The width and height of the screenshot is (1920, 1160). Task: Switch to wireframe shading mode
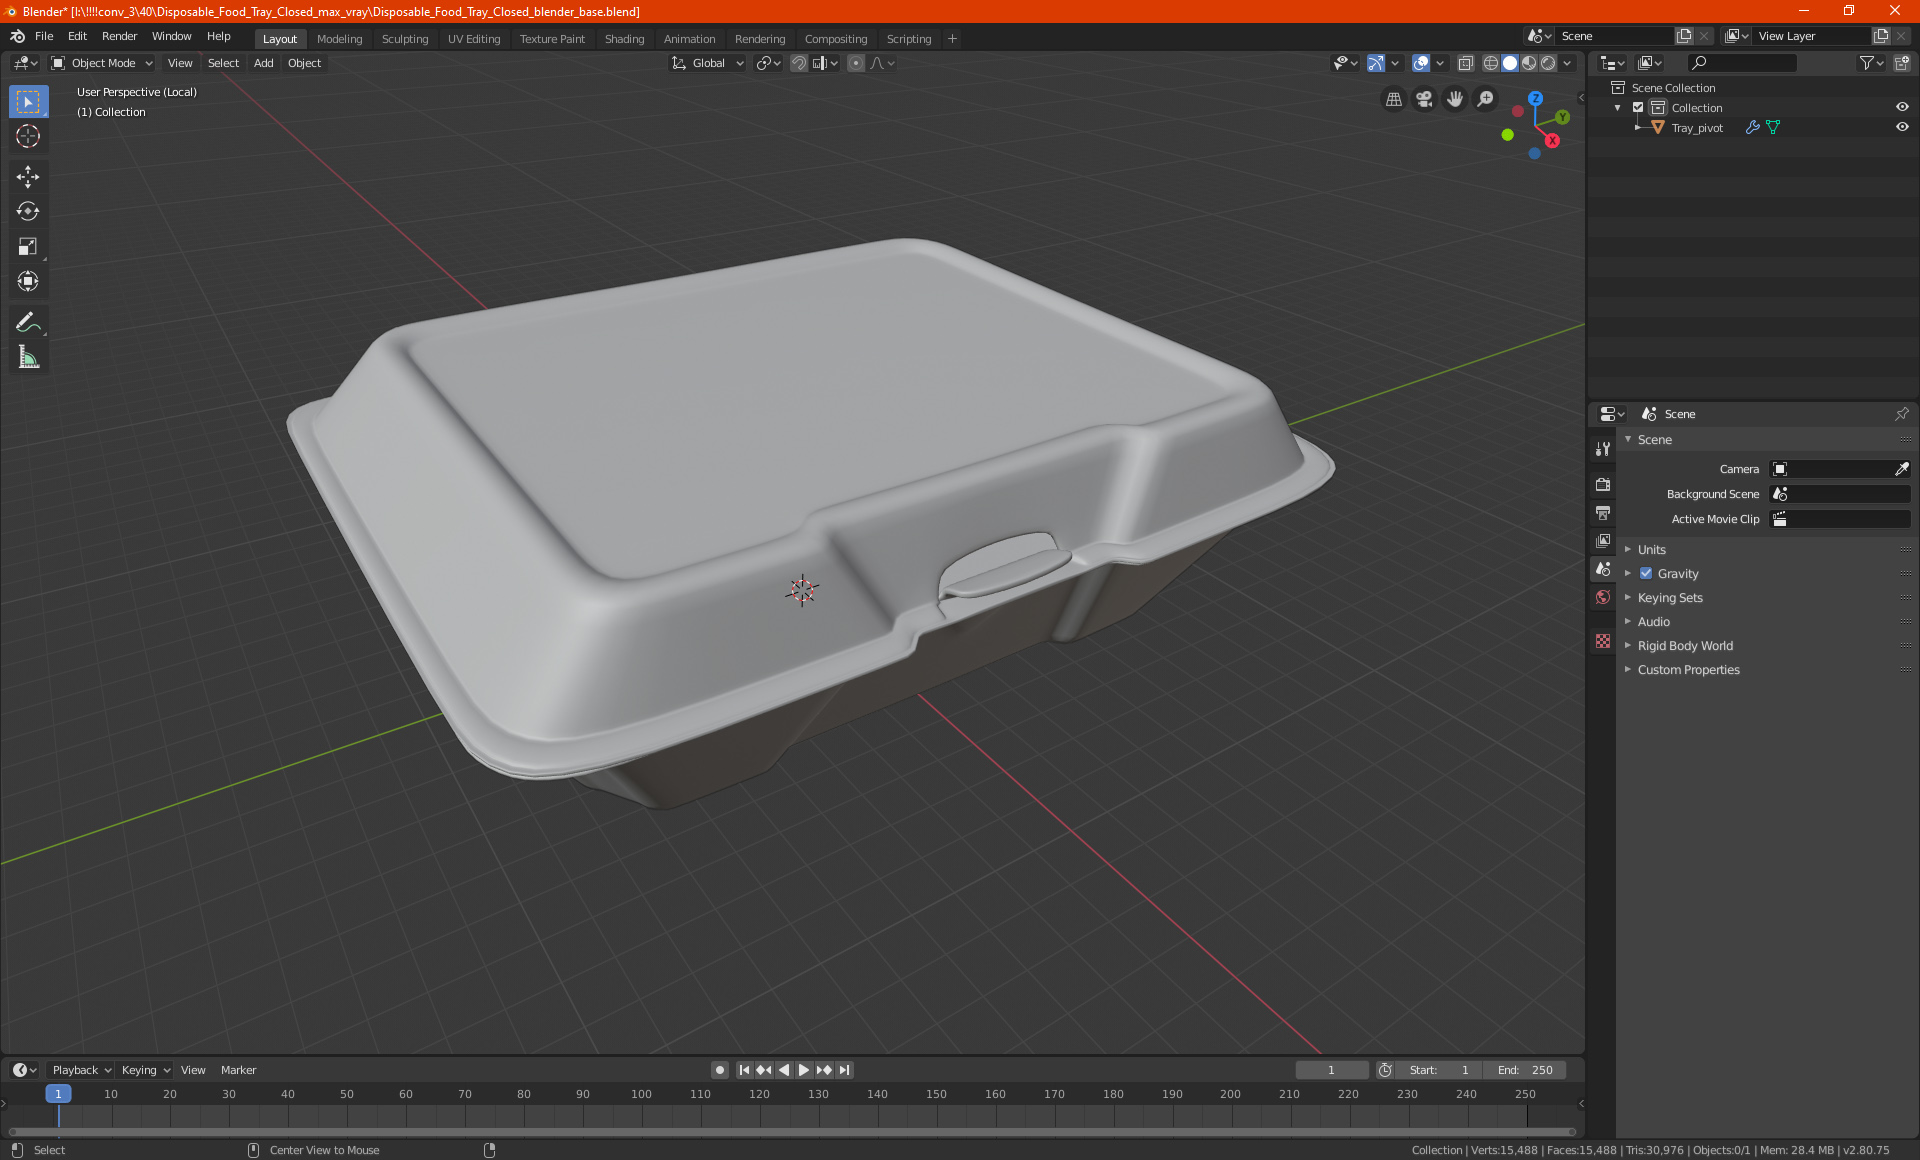click(1491, 63)
